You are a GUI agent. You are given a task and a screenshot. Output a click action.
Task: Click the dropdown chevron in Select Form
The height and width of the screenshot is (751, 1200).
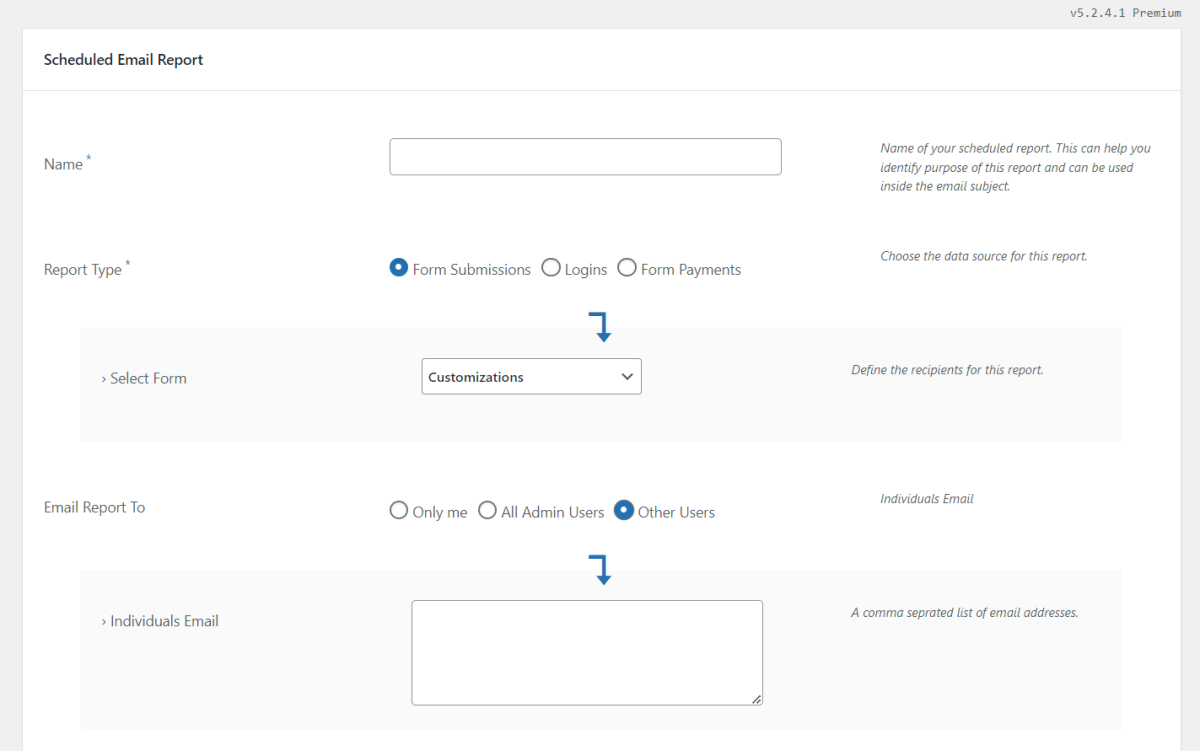point(627,377)
